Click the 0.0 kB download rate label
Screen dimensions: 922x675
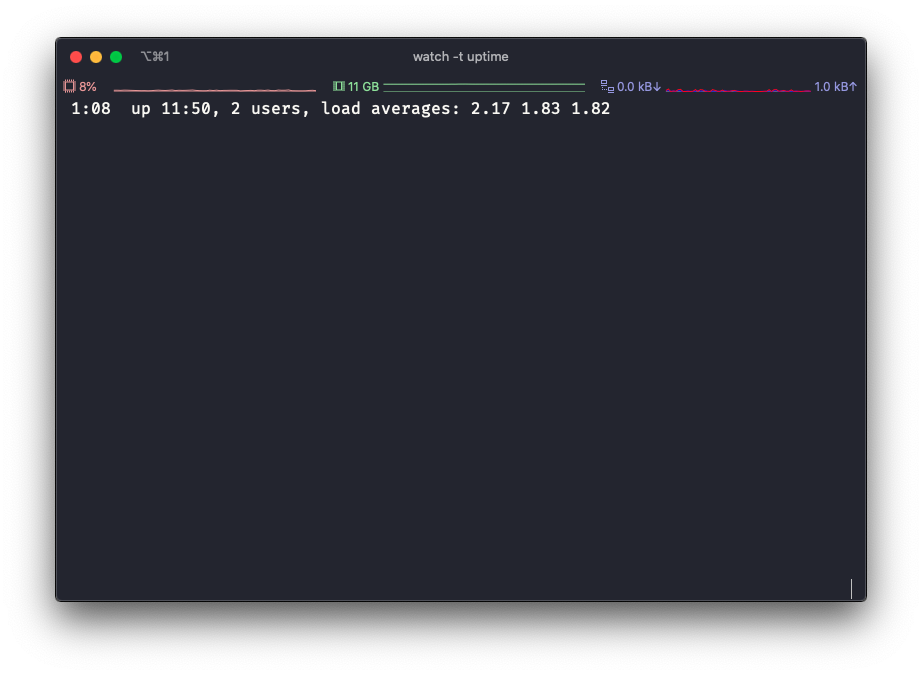(637, 86)
